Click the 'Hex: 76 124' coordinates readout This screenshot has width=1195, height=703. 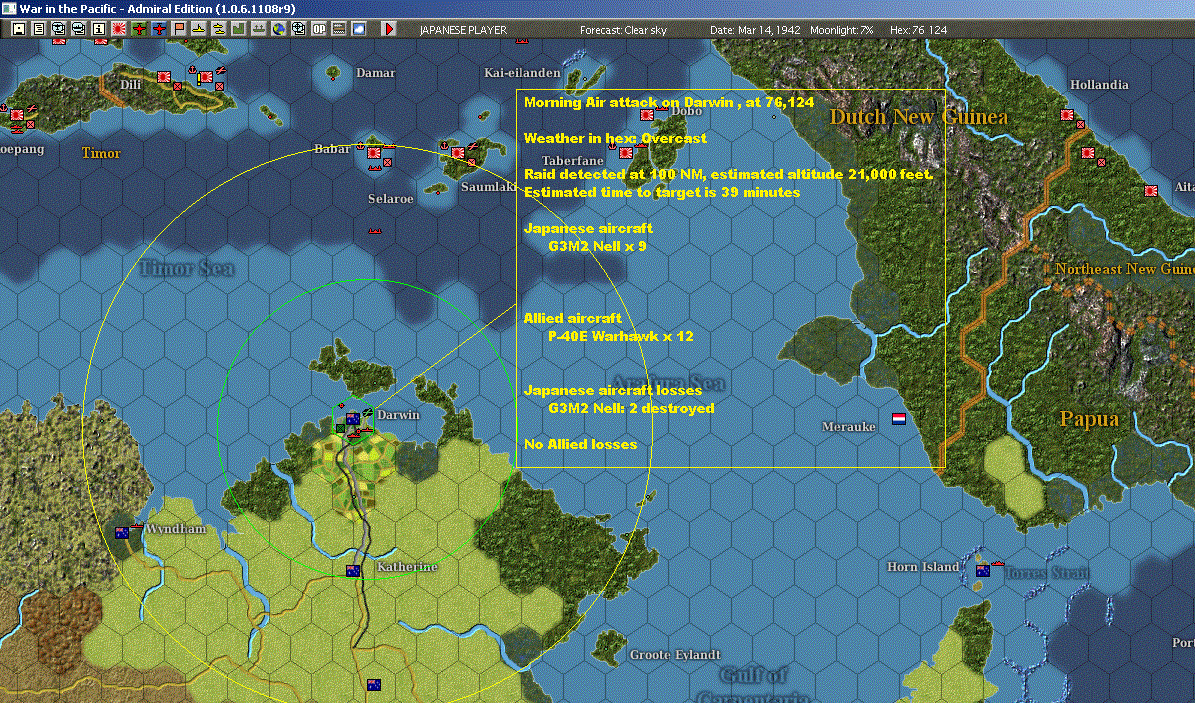tap(918, 30)
